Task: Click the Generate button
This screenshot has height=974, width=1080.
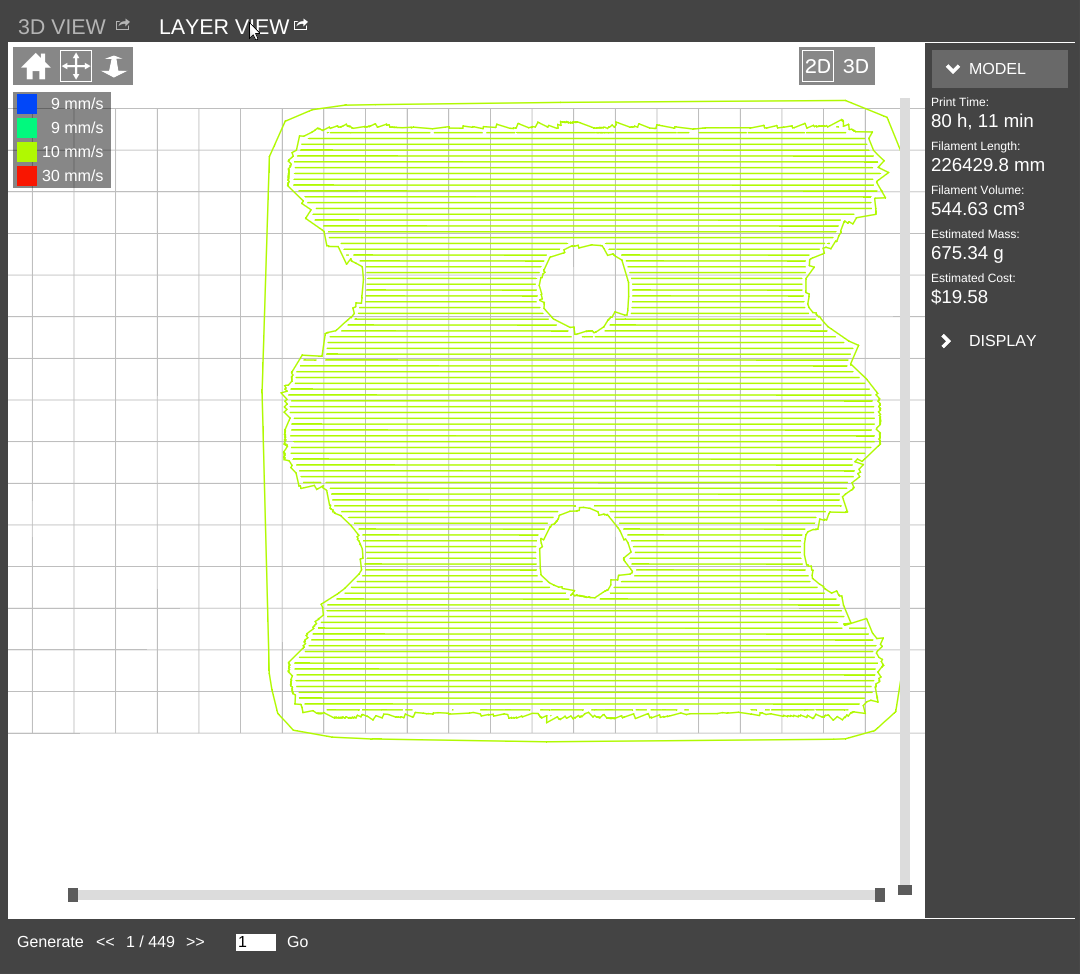Action: coord(50,942)
